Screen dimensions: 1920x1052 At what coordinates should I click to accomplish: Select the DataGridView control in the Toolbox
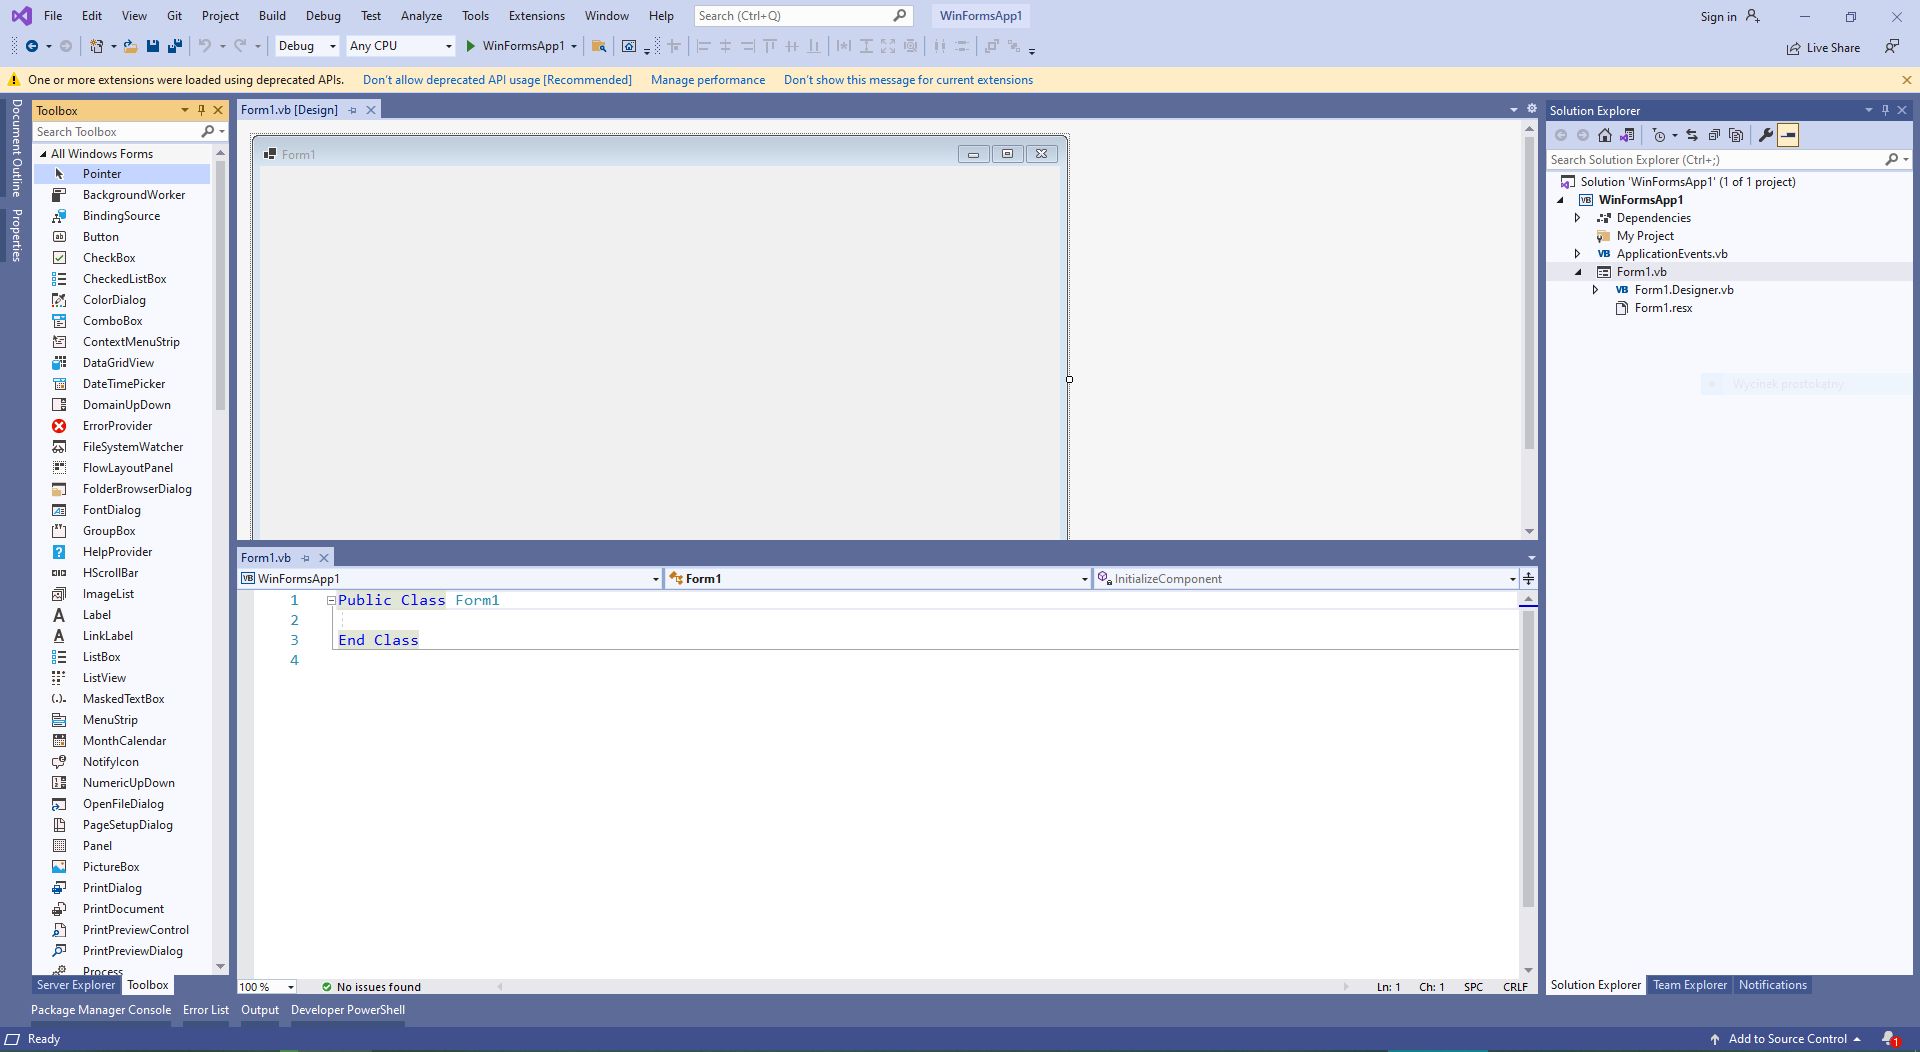click(118, 362)
